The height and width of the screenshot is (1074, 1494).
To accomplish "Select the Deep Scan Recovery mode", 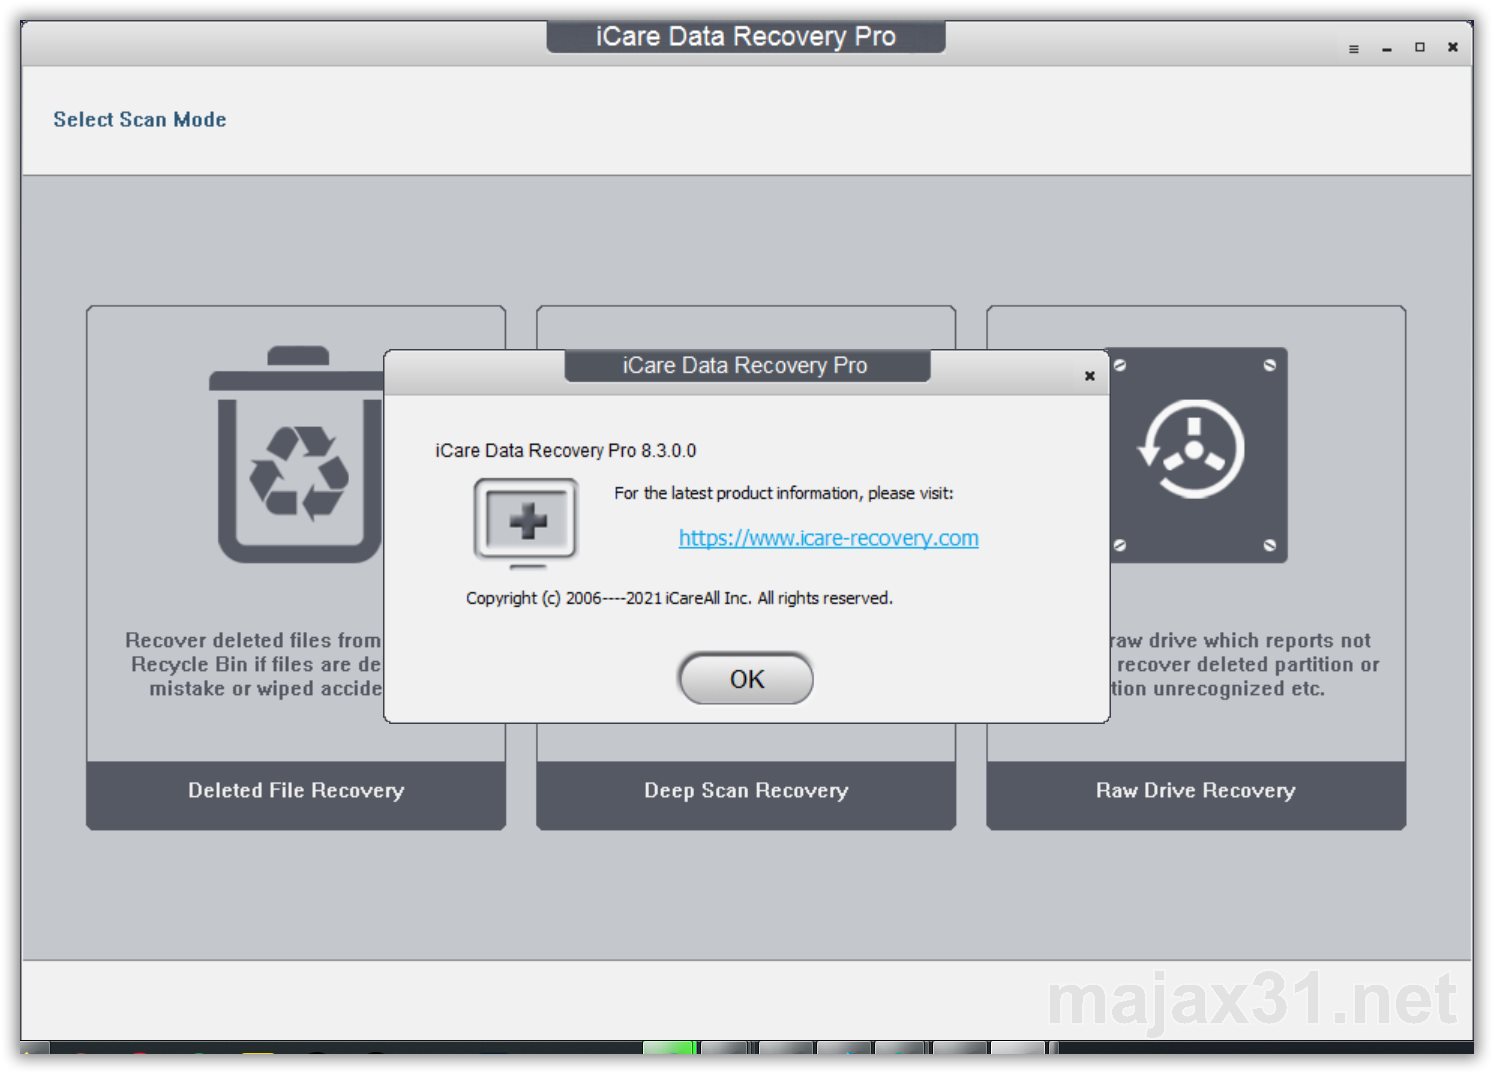I will point(745,790).
